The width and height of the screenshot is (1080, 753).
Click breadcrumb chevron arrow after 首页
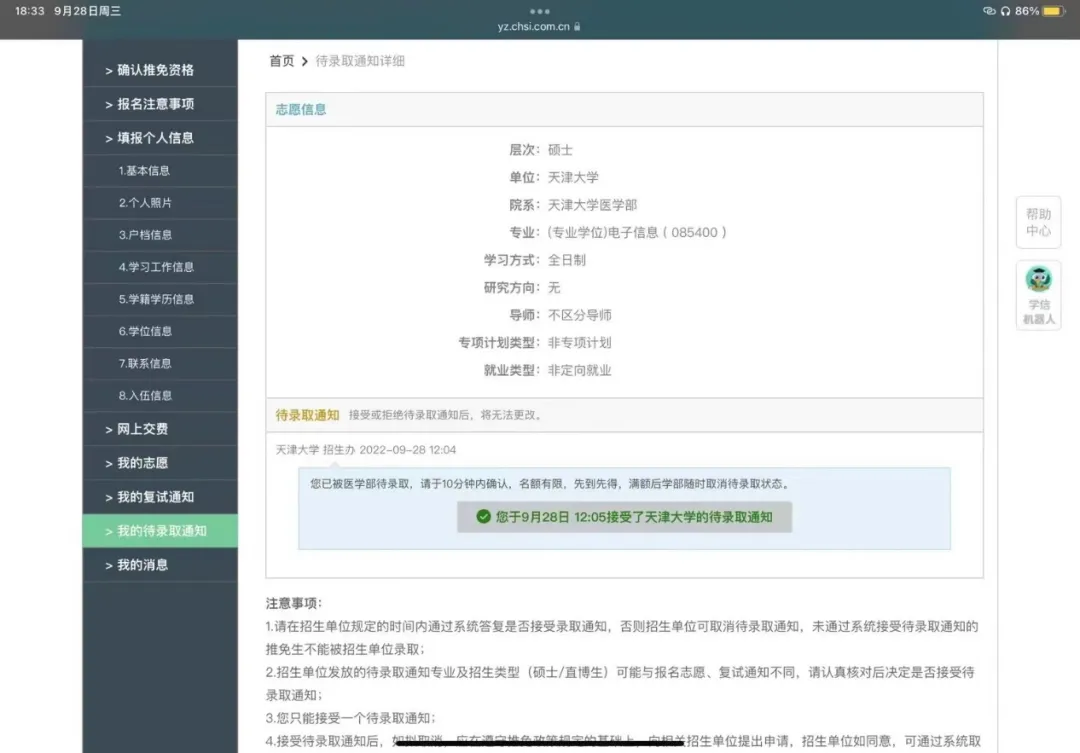coord(304,61)
